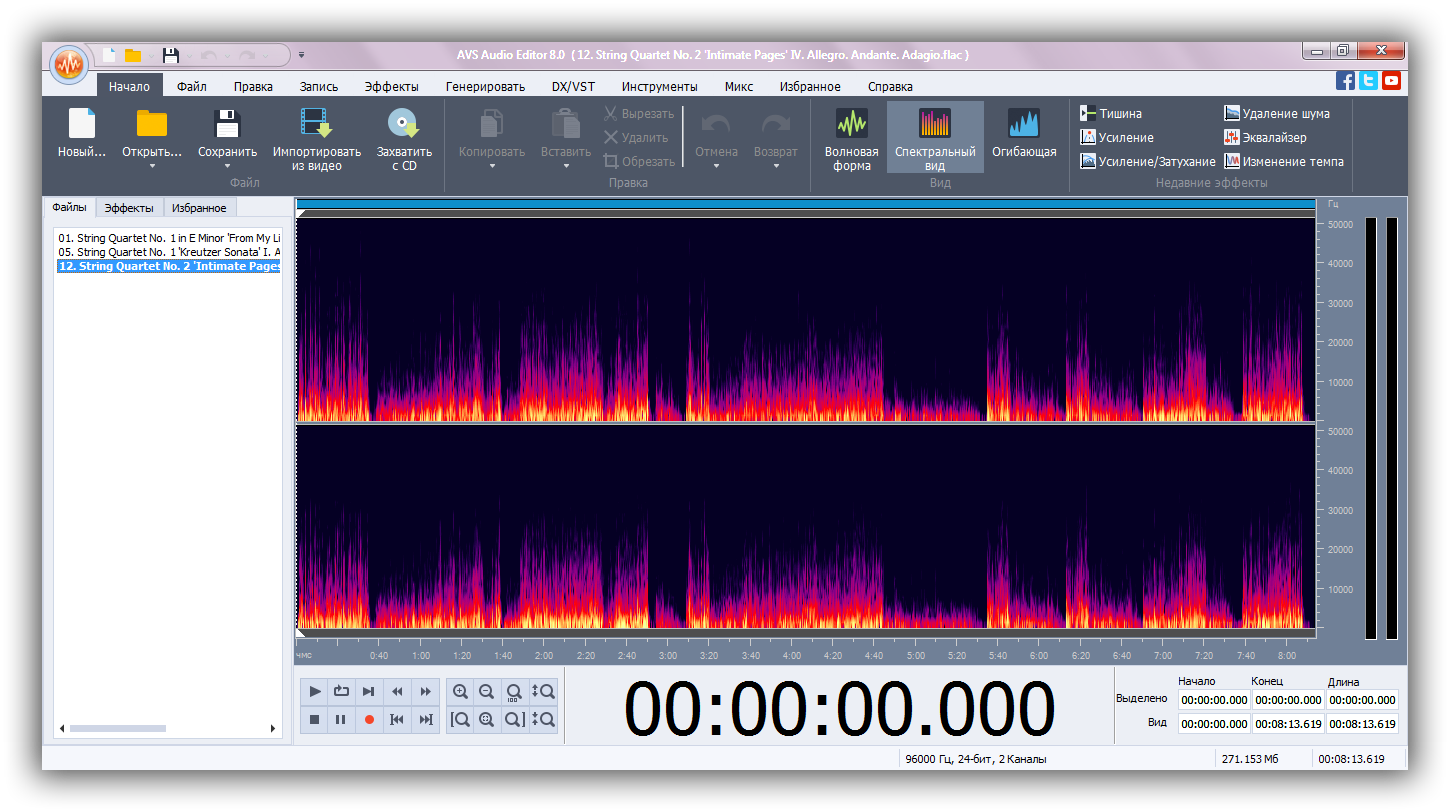Toggle loop playback button
This screenshot has width=1450, height=812.
click(342, 691)
